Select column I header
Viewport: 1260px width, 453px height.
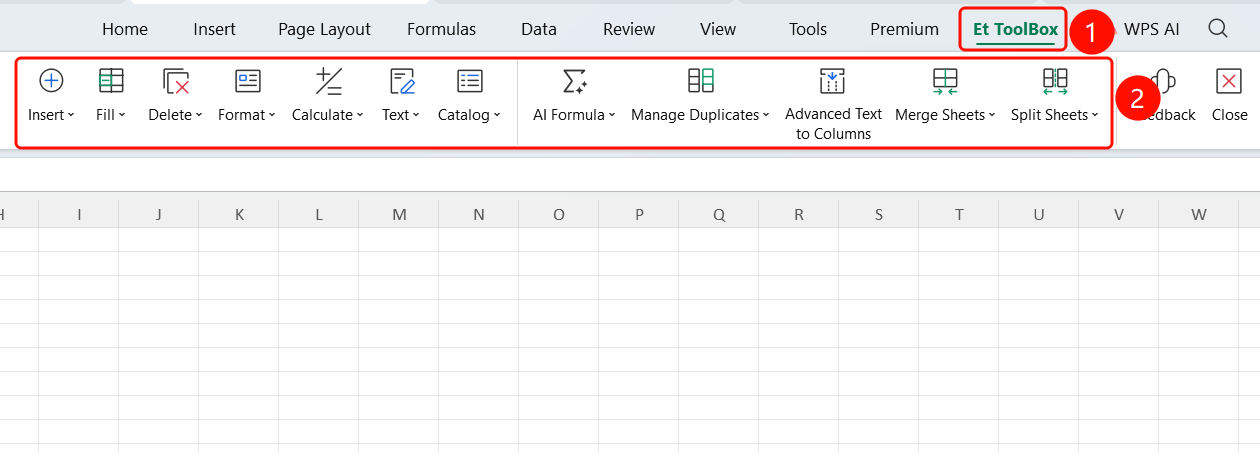click(x=79, y=214)
